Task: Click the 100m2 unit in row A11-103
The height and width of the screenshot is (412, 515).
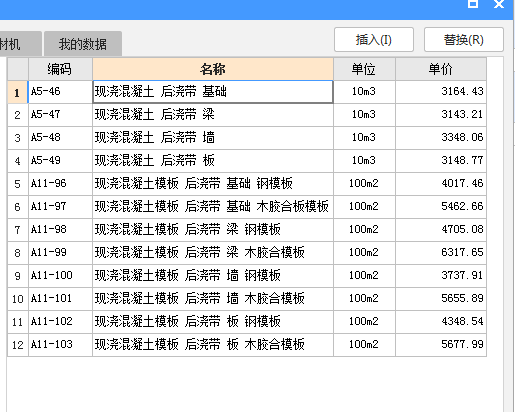Action: coord(364,344)
